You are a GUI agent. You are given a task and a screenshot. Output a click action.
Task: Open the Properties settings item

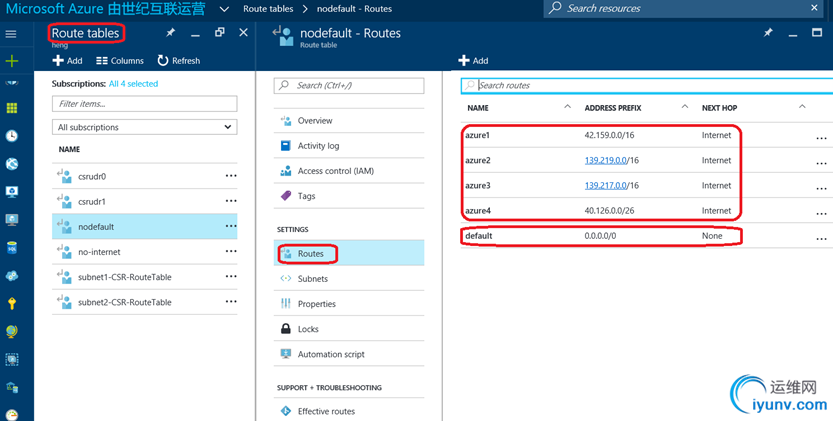tap(349, 304)
